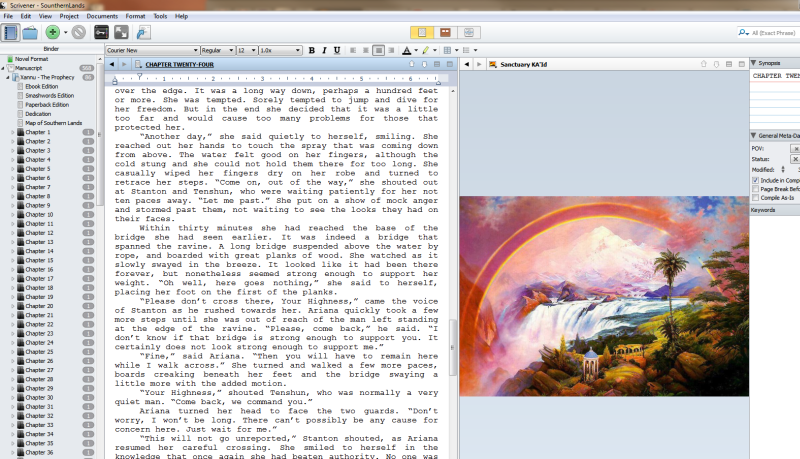Click the Chapter Twenty-Four document icon
The width and height of the screenshot is (800, 459).
click(138, 64)
